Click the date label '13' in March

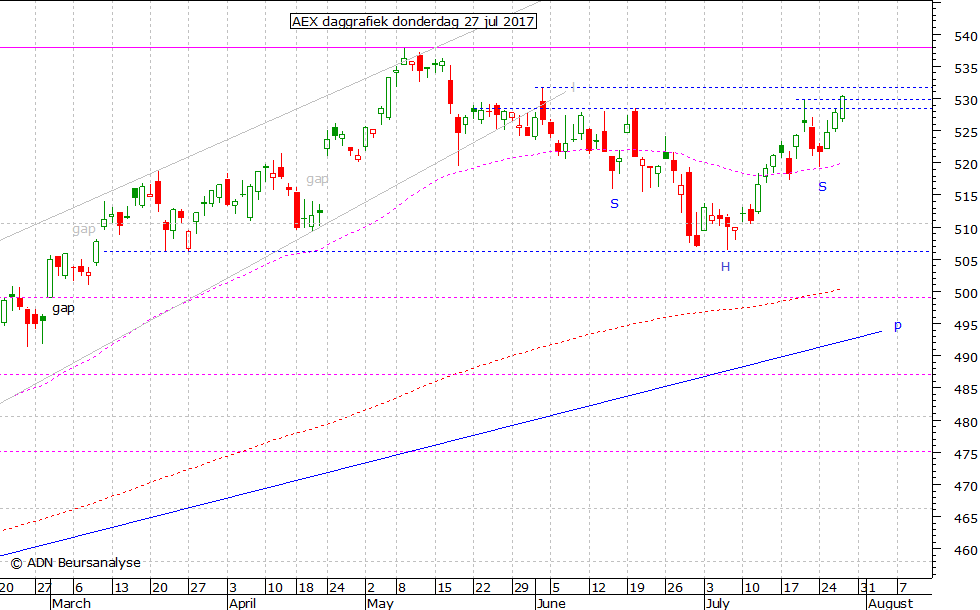[121, 588]
